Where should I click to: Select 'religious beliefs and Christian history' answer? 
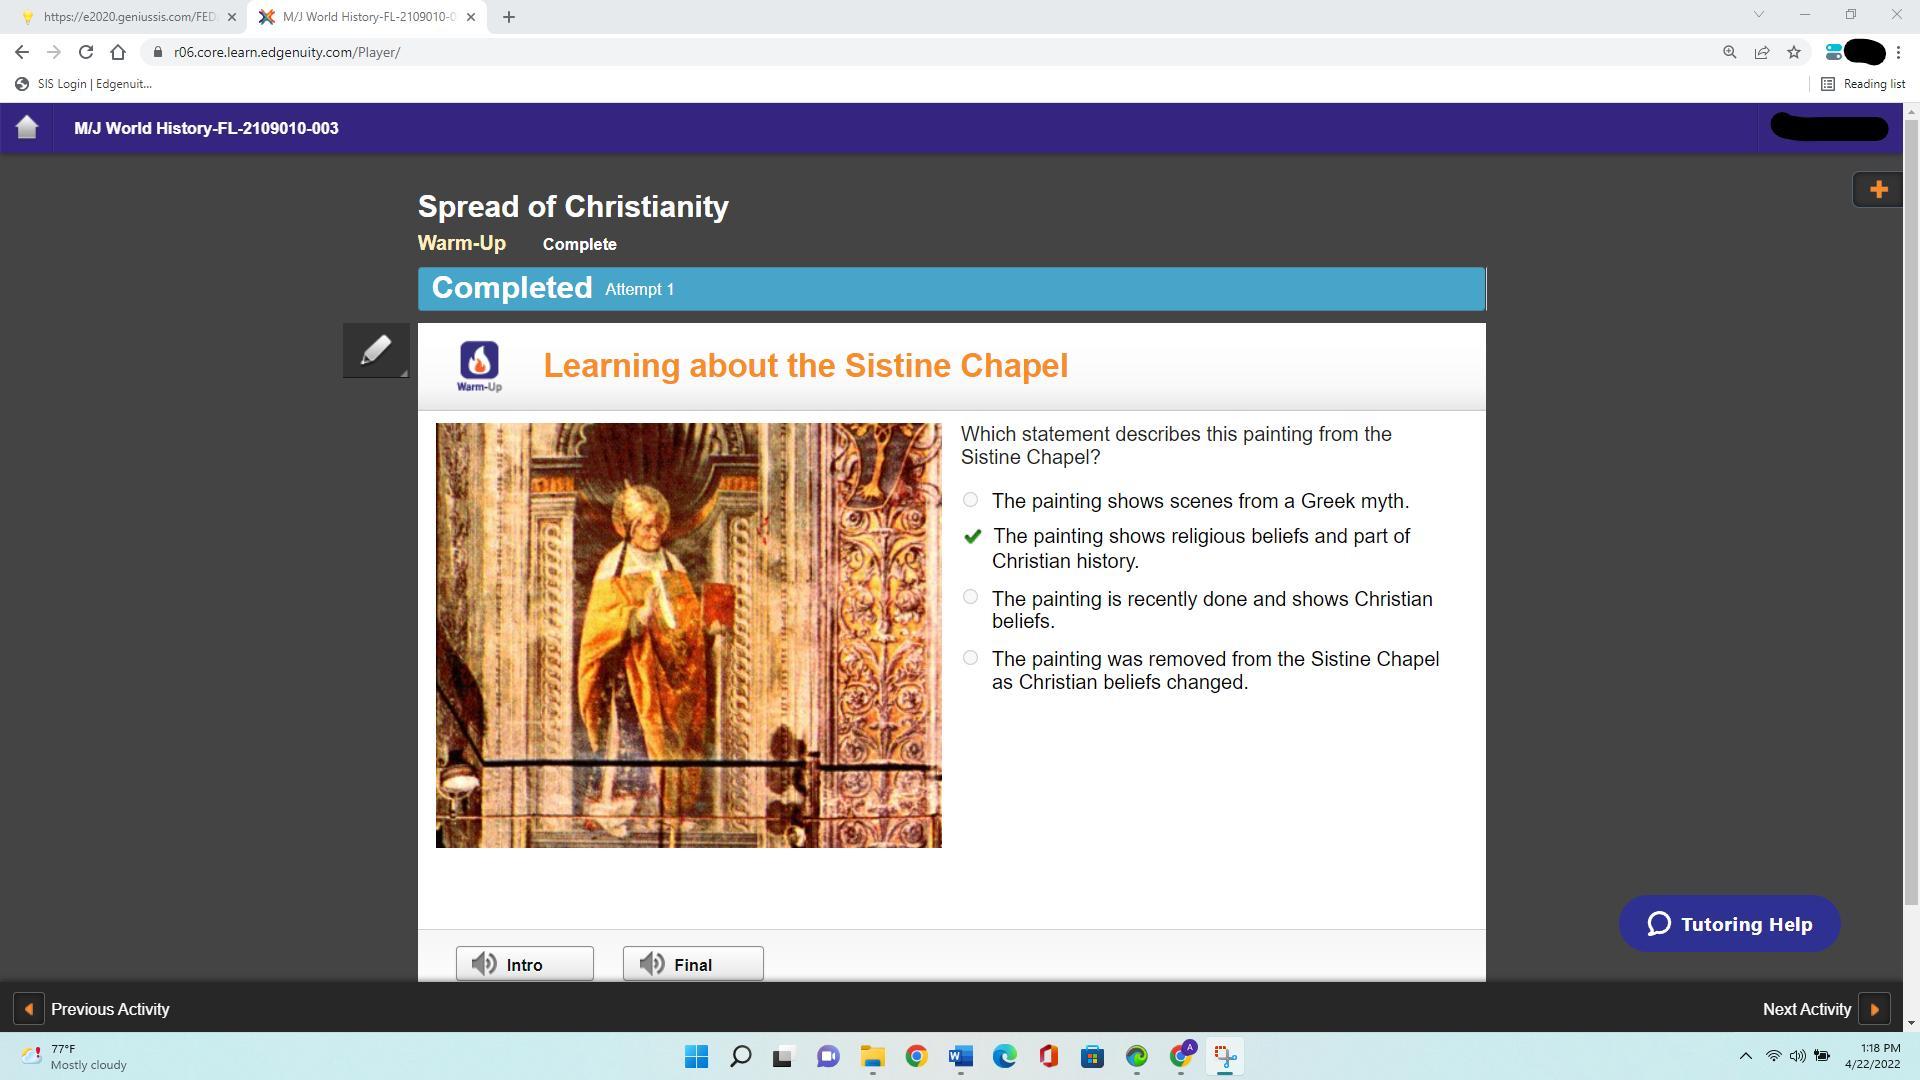(x=972, y=537)
